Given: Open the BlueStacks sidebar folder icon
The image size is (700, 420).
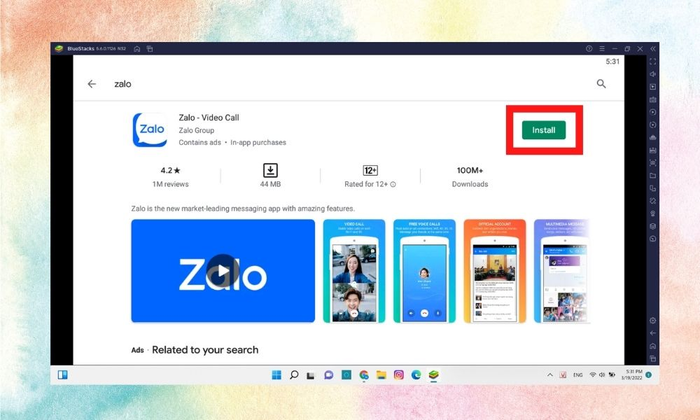Looking at the screenshot, I should [653, 175].
